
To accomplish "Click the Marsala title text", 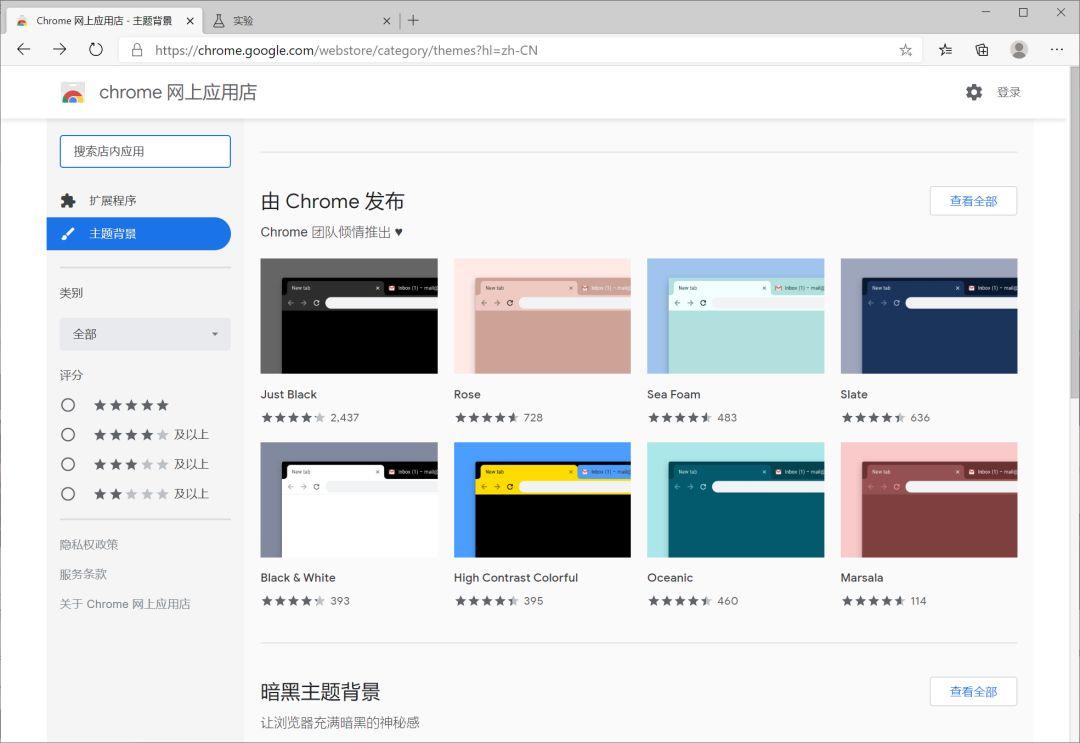I will point(862,578).
